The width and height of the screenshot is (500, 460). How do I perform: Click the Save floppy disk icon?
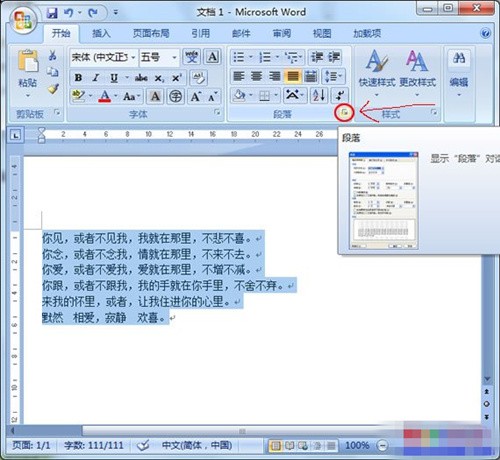52,13
